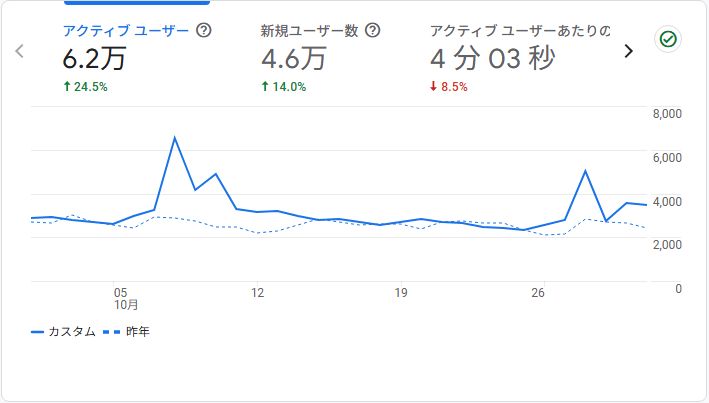Screen dimensions: 709x403
Task: Click the 6.2万 active users value
Action: pos(93,59)
